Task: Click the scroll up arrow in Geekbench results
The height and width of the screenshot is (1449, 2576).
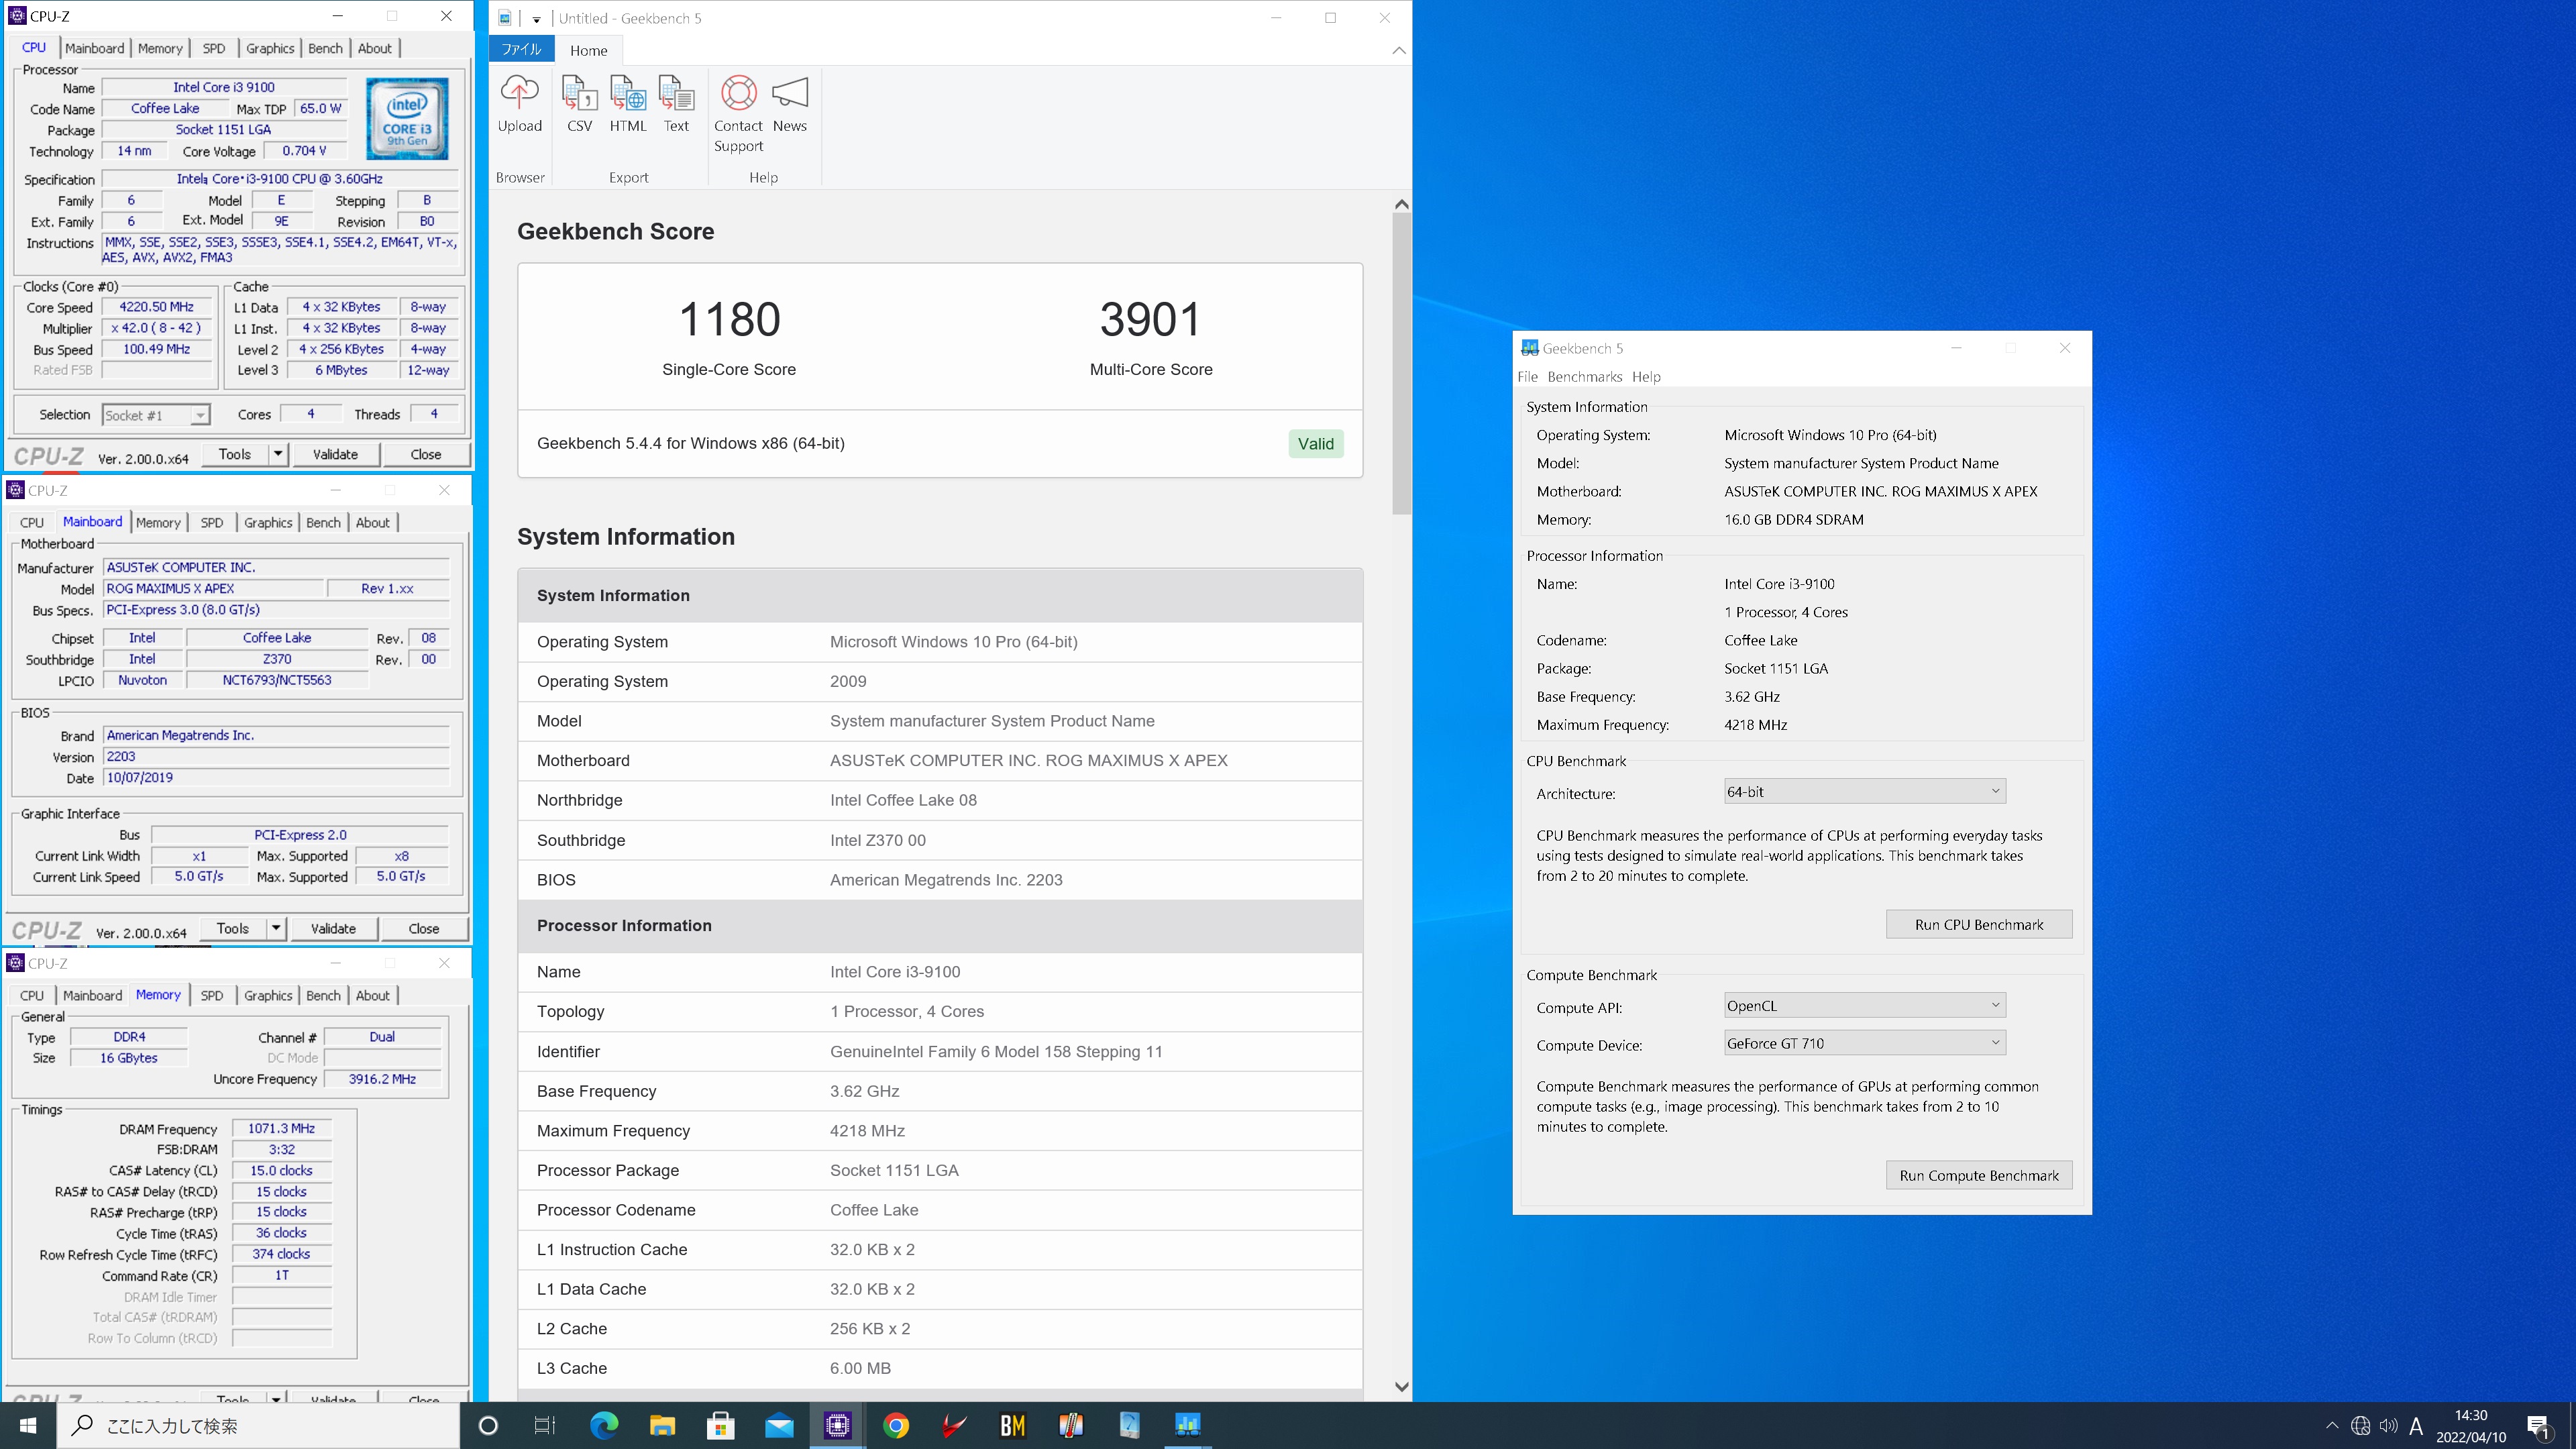Action: click(1401, 204)
